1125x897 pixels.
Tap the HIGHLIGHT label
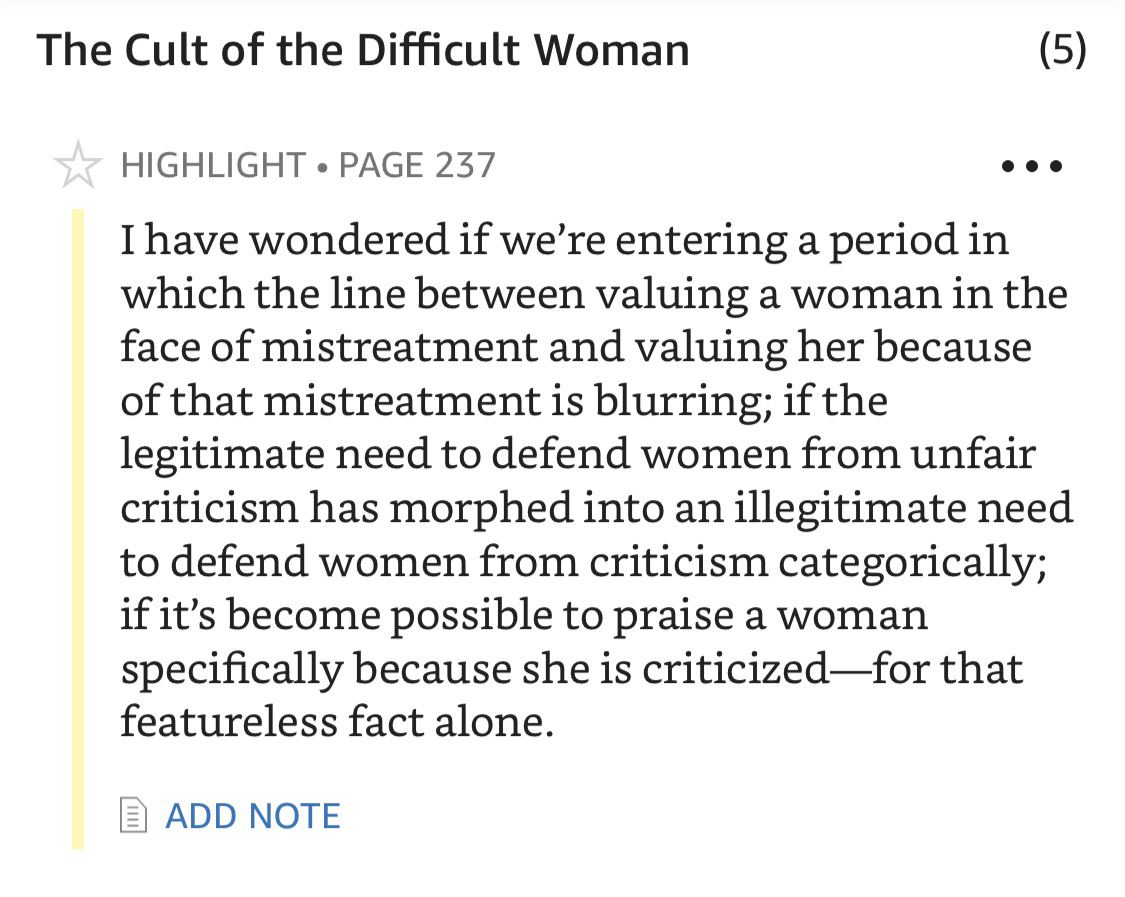point(213,165)
